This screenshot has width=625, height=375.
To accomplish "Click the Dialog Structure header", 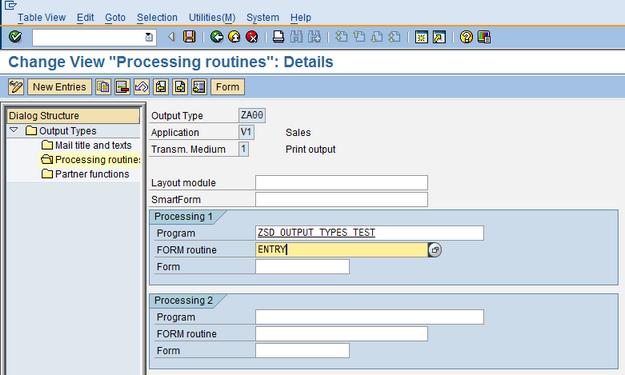I will pyautogui.click(x=73, y=116).
